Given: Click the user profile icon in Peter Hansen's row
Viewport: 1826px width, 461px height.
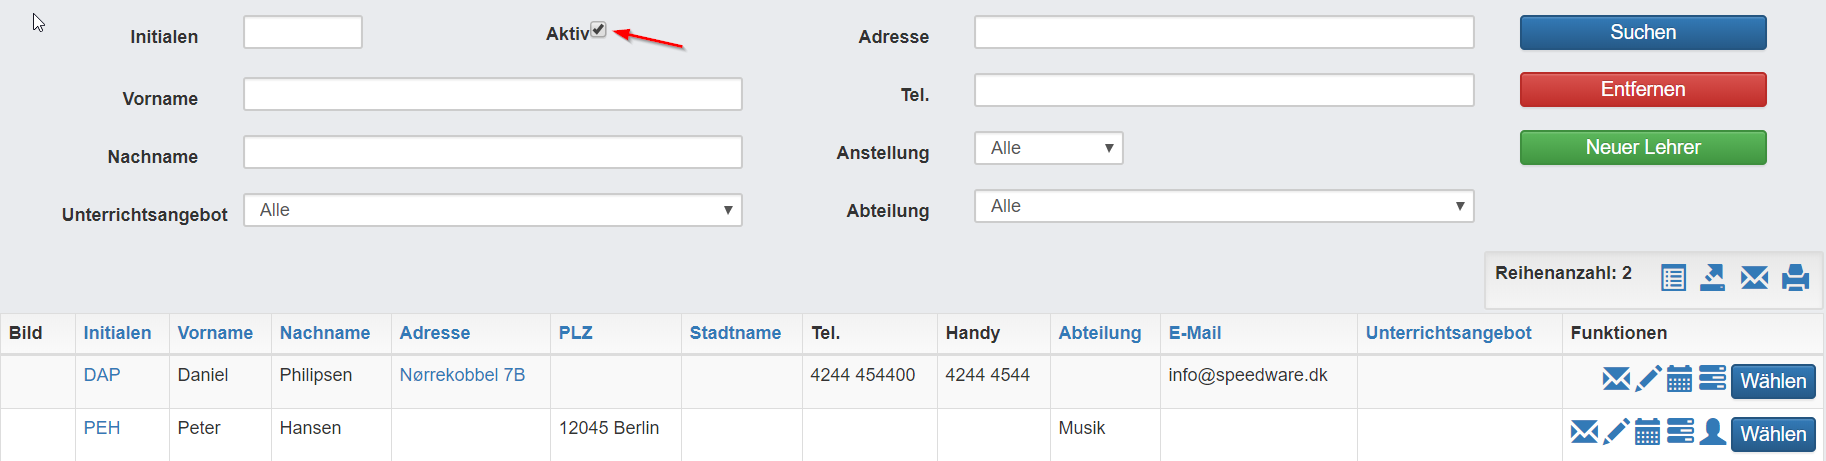Looking at the screenshot, I should [x=1712, y=431].
